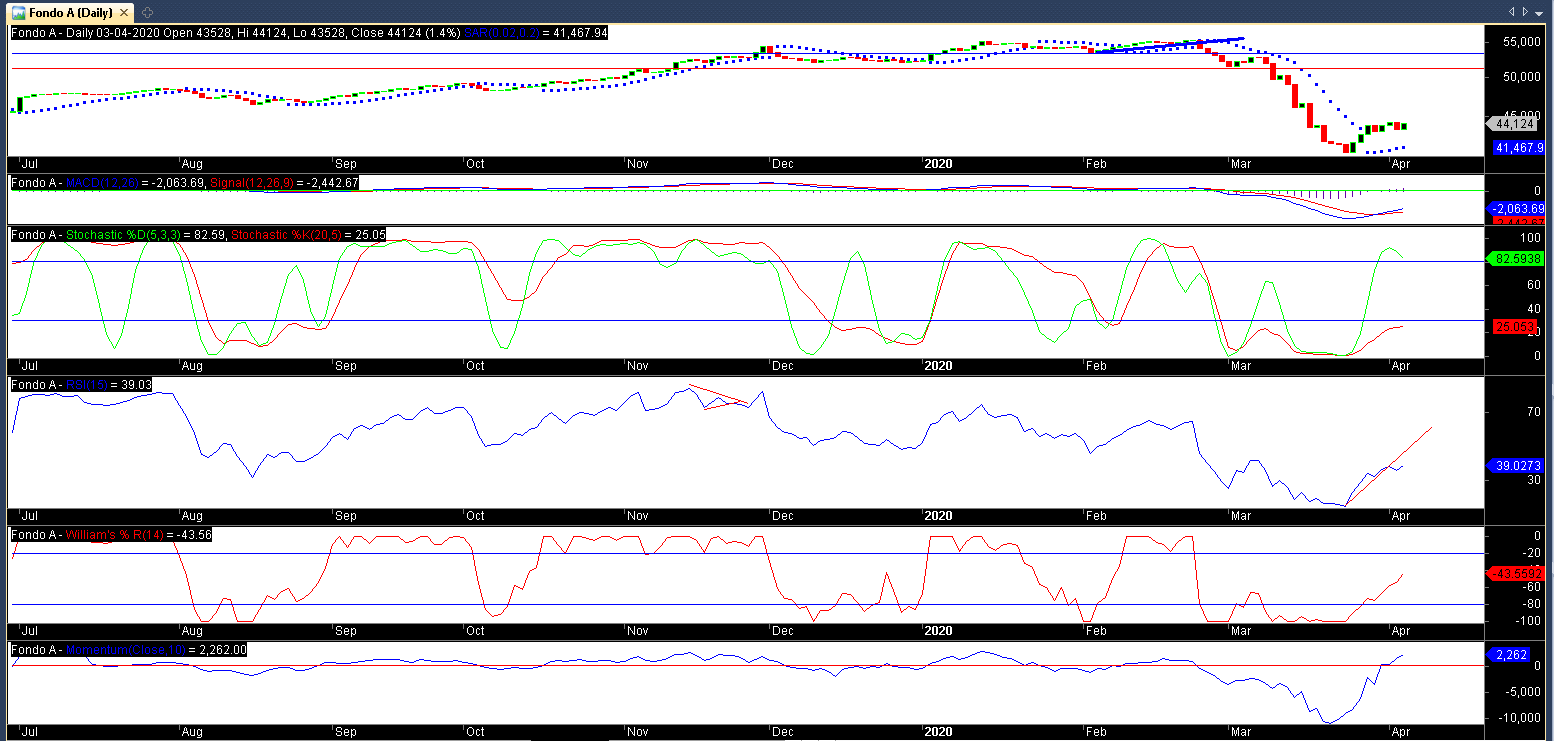Click the red -43.55 Williams %R label
The image size is (1554, 741).
tap(1517, 573)
